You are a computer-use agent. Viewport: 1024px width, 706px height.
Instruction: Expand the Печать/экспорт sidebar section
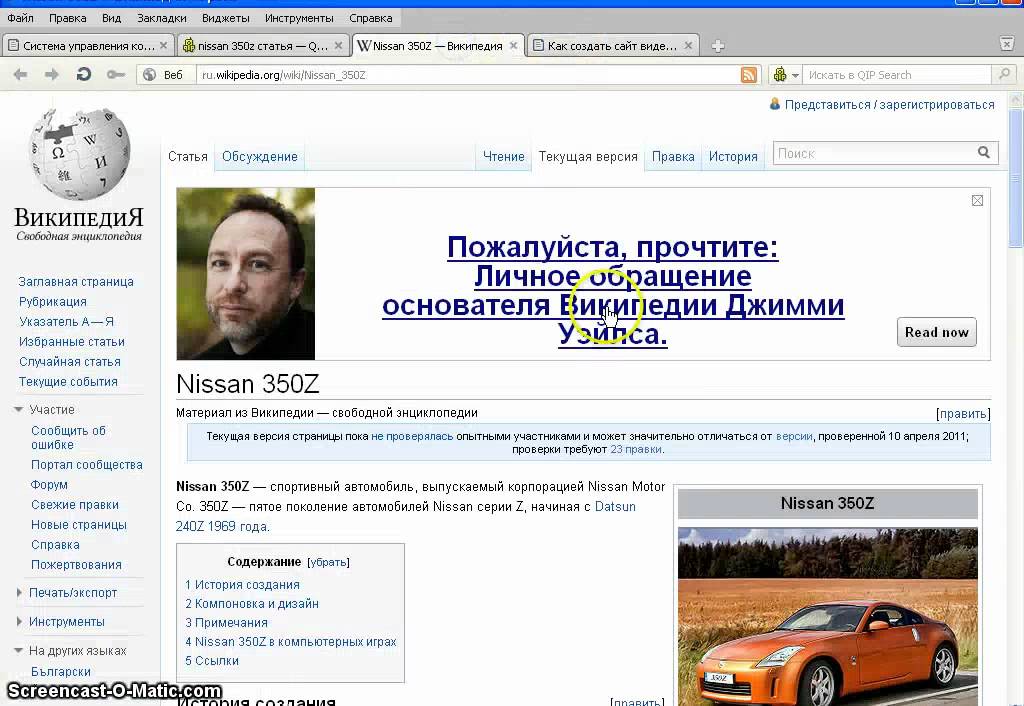[72, 593]
